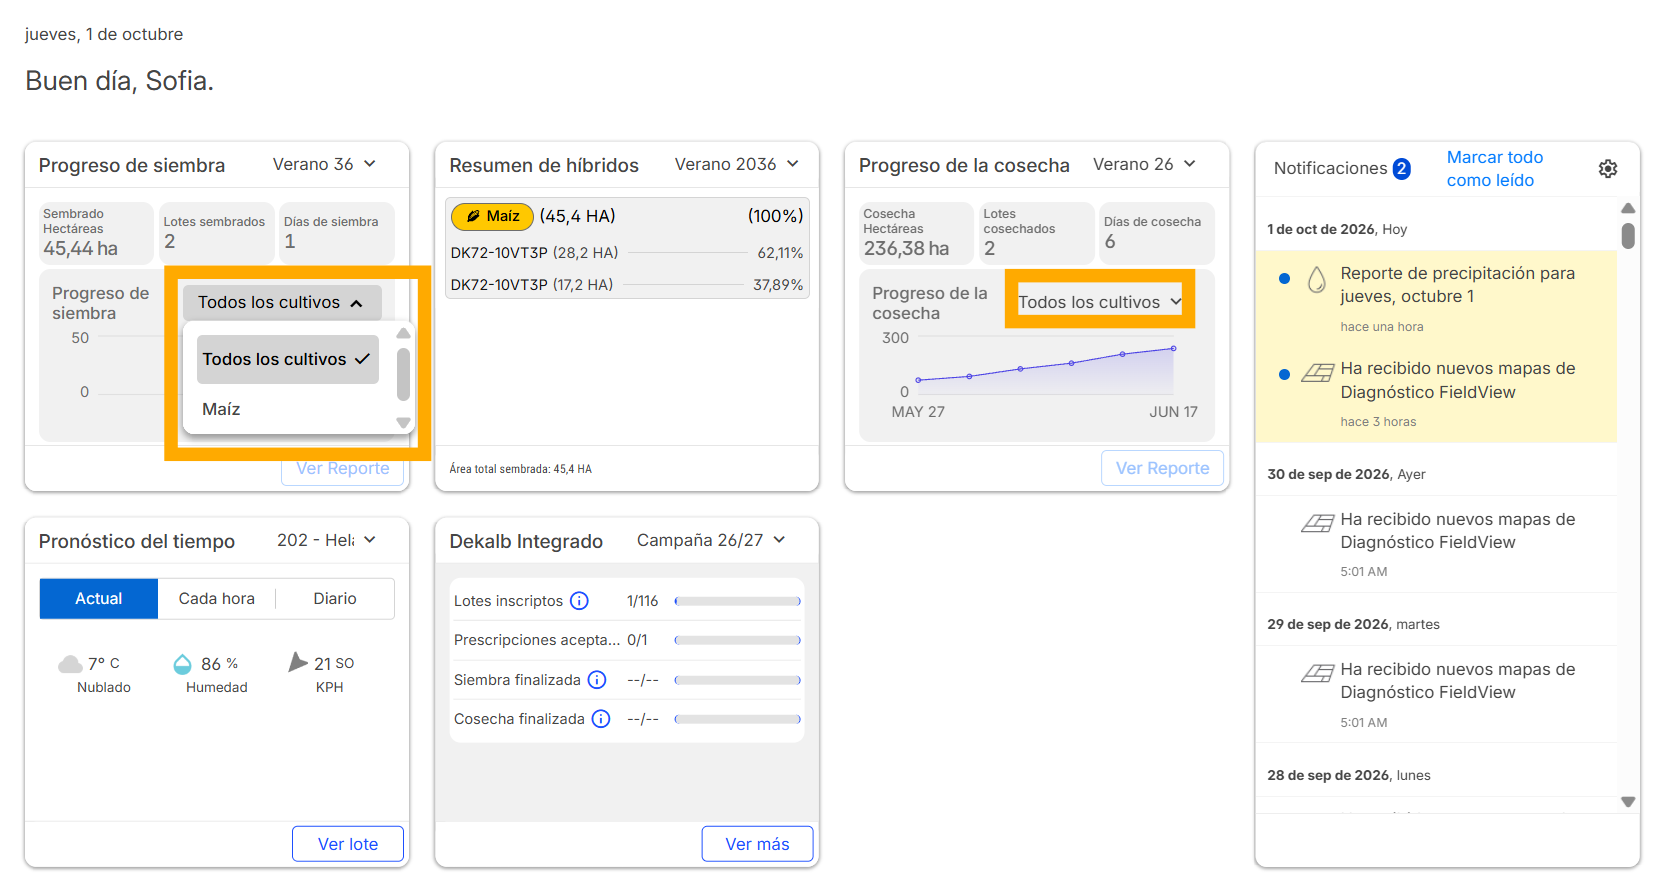Collapse the open Todos los cultivos dropdown in siembra
This screenshot has width=1663, height=895.
point(281,302)
